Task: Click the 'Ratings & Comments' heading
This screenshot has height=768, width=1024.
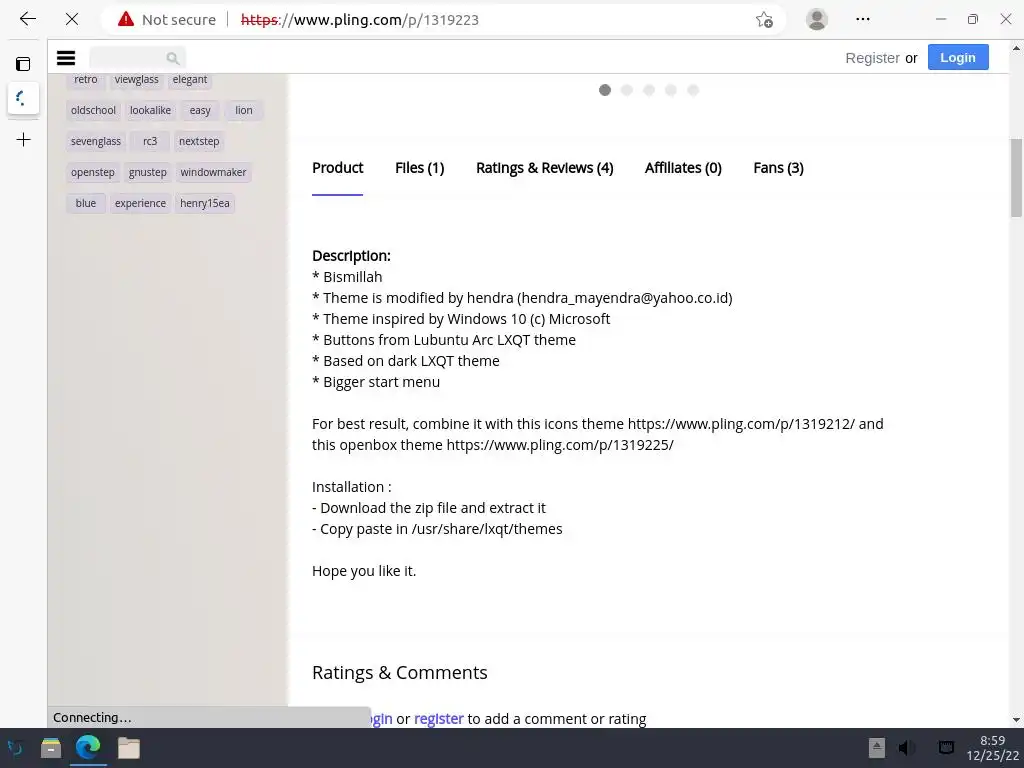Action: [400, 673]
